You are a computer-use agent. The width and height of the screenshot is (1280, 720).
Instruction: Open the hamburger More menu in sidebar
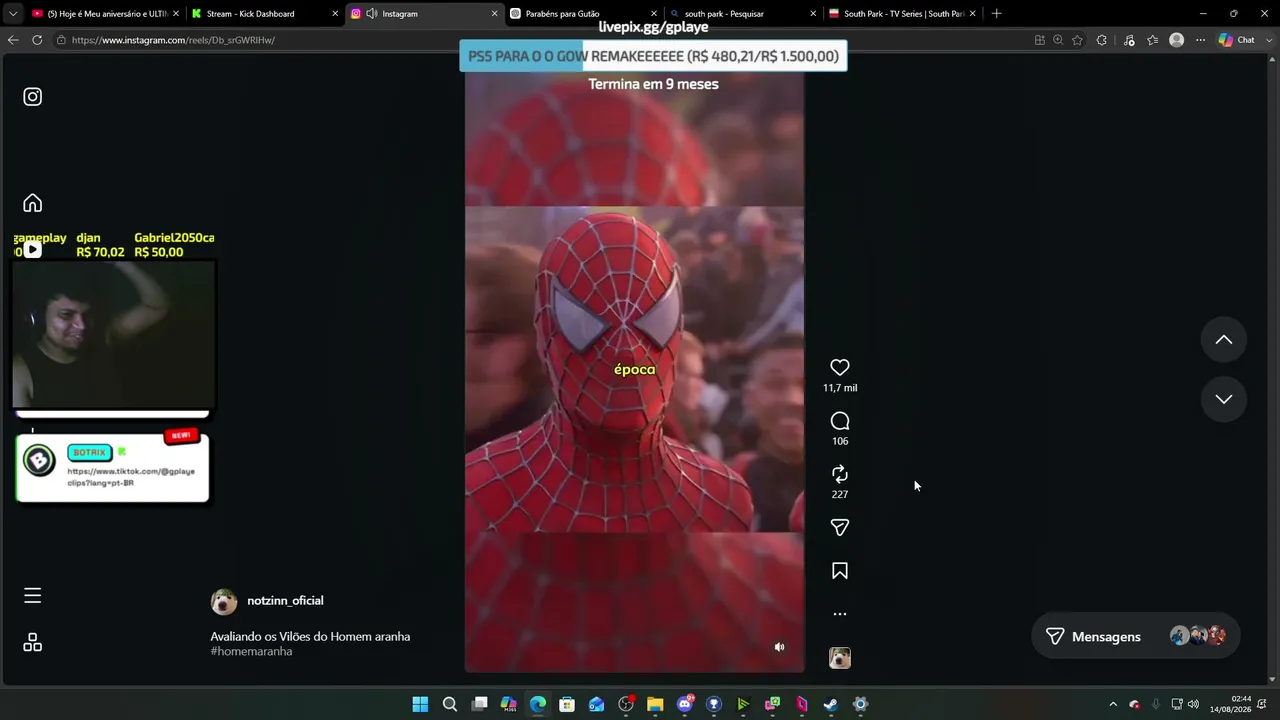33,596
